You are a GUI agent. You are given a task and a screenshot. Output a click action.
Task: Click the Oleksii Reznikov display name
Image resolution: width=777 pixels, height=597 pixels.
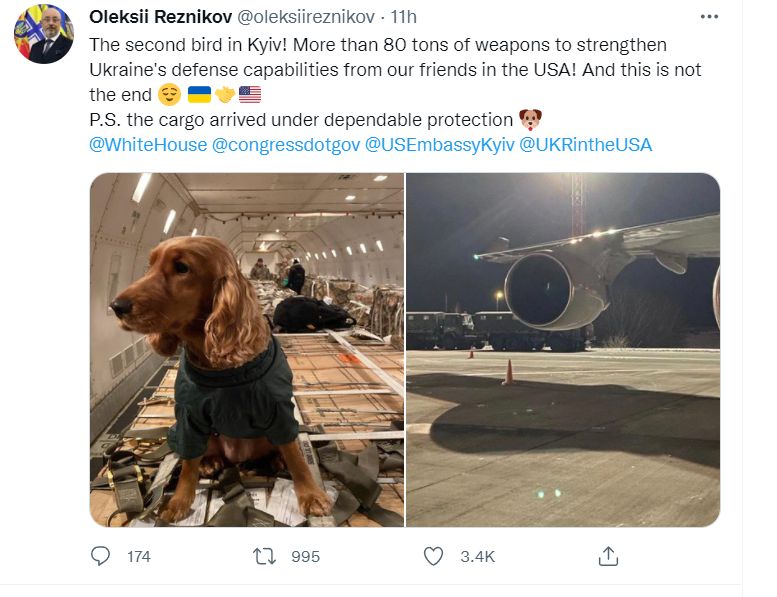161,17
